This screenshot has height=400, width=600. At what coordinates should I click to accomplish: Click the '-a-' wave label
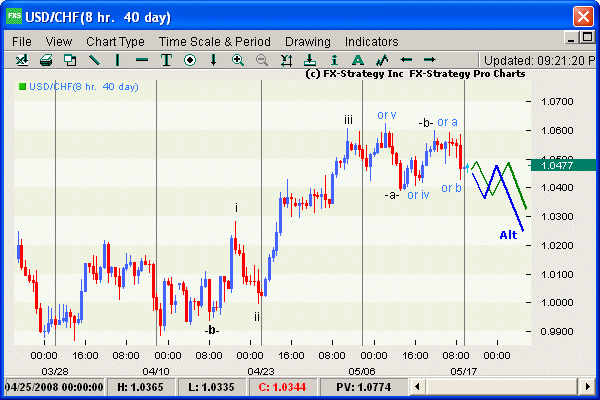tap(392, 195)
